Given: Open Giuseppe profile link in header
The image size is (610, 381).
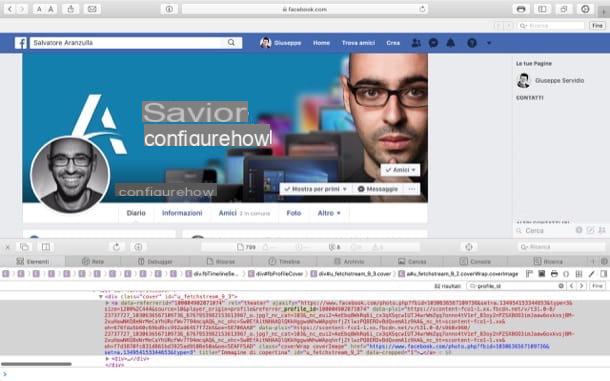Looking at the screenshot, I should coord(280,43).
